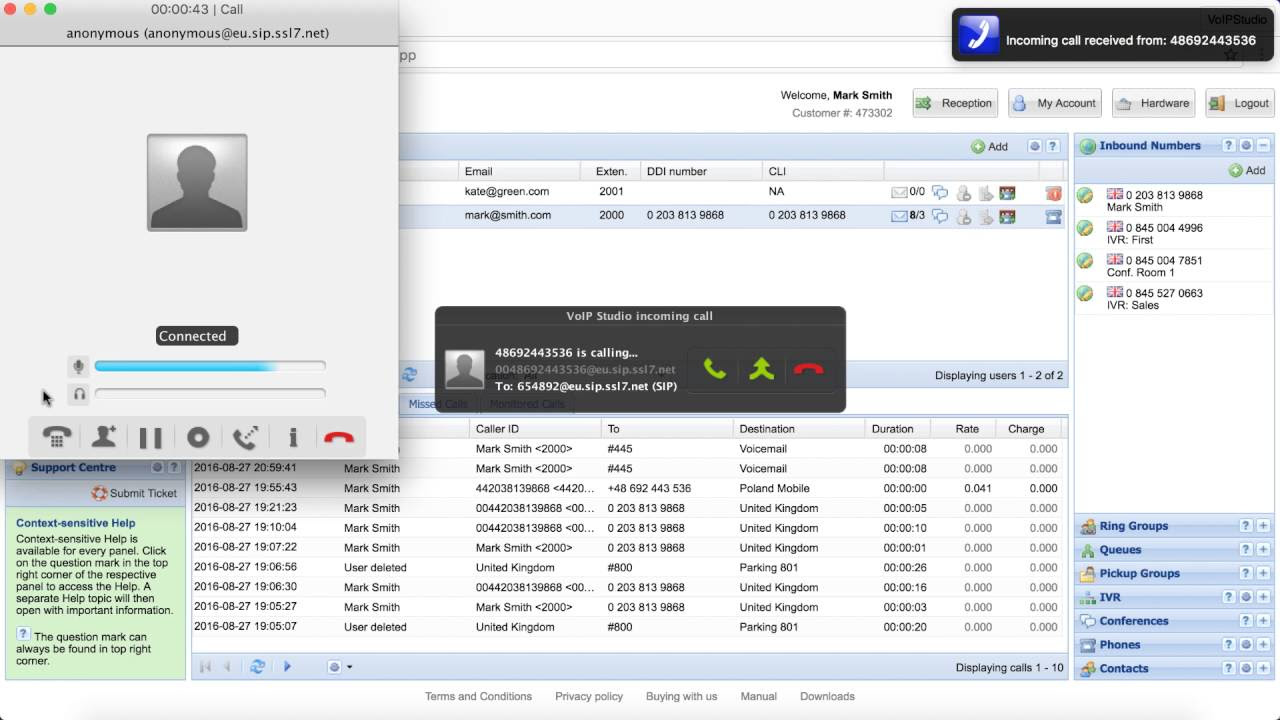
Task: Start recording the connected call
Action: (x=198, y=437)
